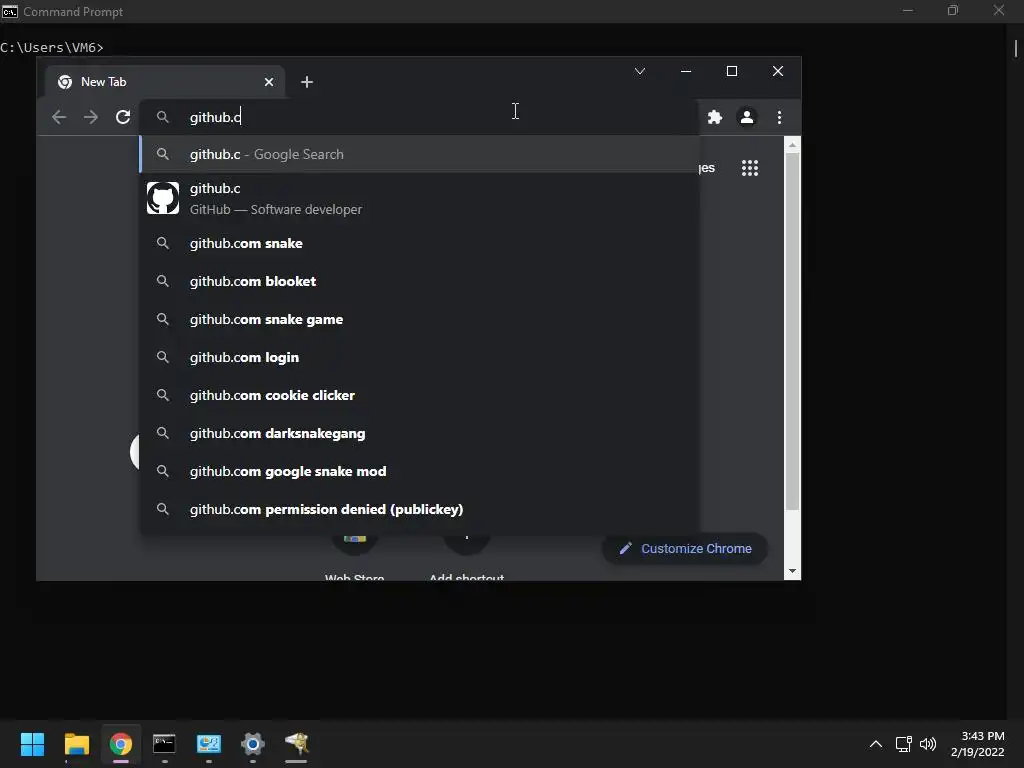Image resolution: width=1024 pixels, height=768 pixels.
Task: Open the volume tray icon
Action: coord(927,744)
